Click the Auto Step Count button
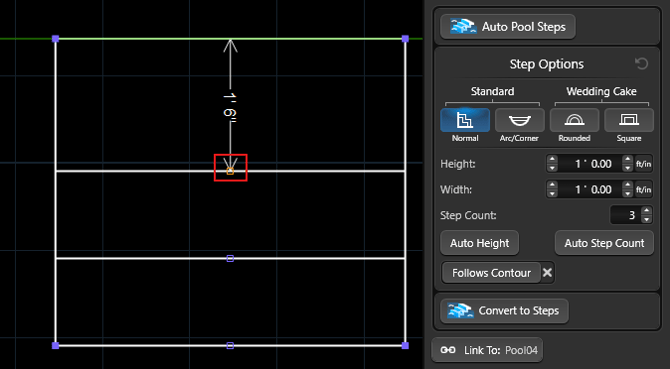Screen dimensions: 670x369 tap(604, 243)
